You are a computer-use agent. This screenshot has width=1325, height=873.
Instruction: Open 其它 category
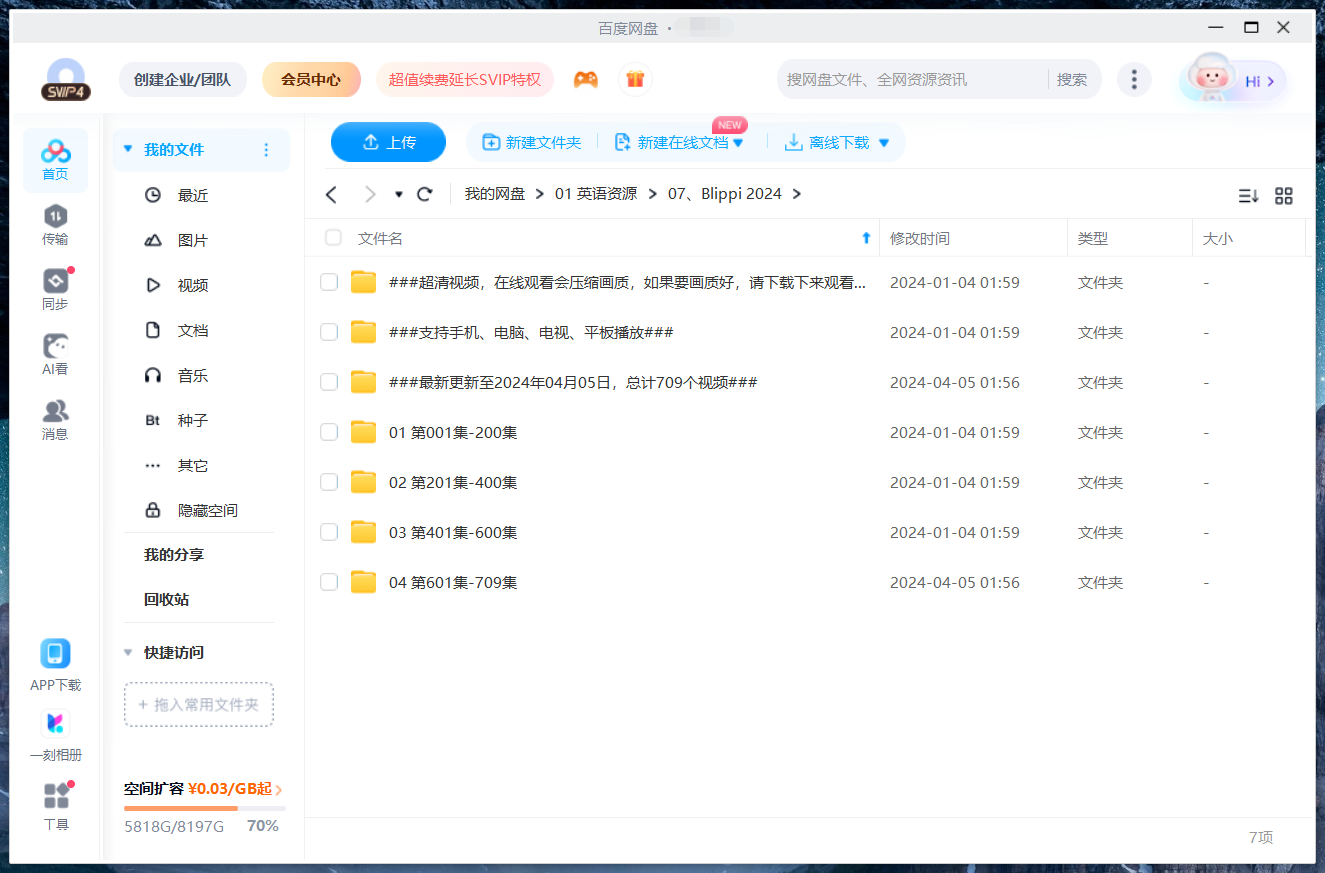point(193,465)
